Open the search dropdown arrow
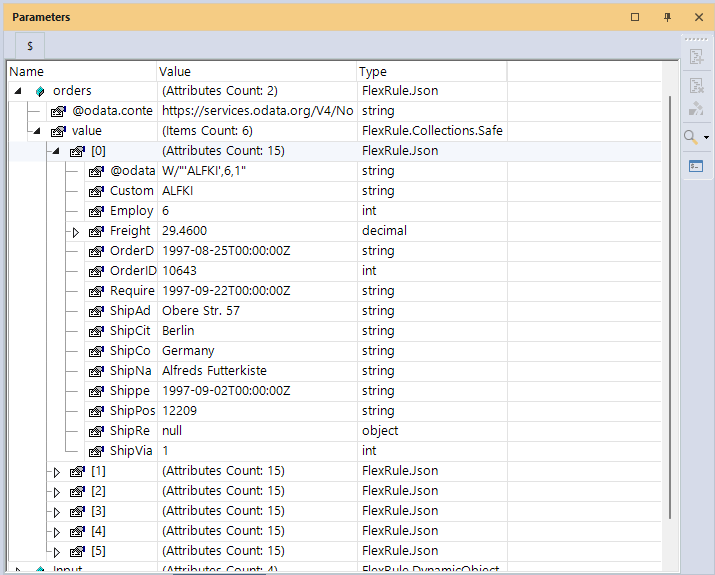The image size is (715, 575). [x=706, y=137]
